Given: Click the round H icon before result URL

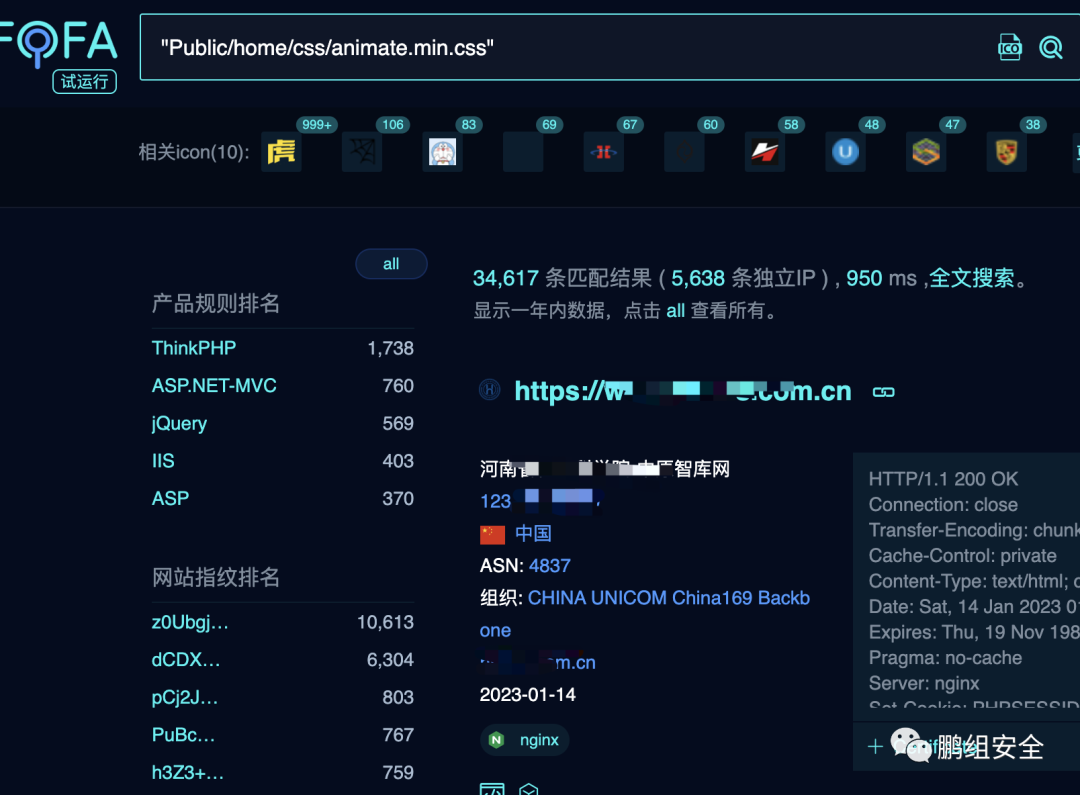Looking at the screenshot, I should pyautogui.click(x=490, y=390).
